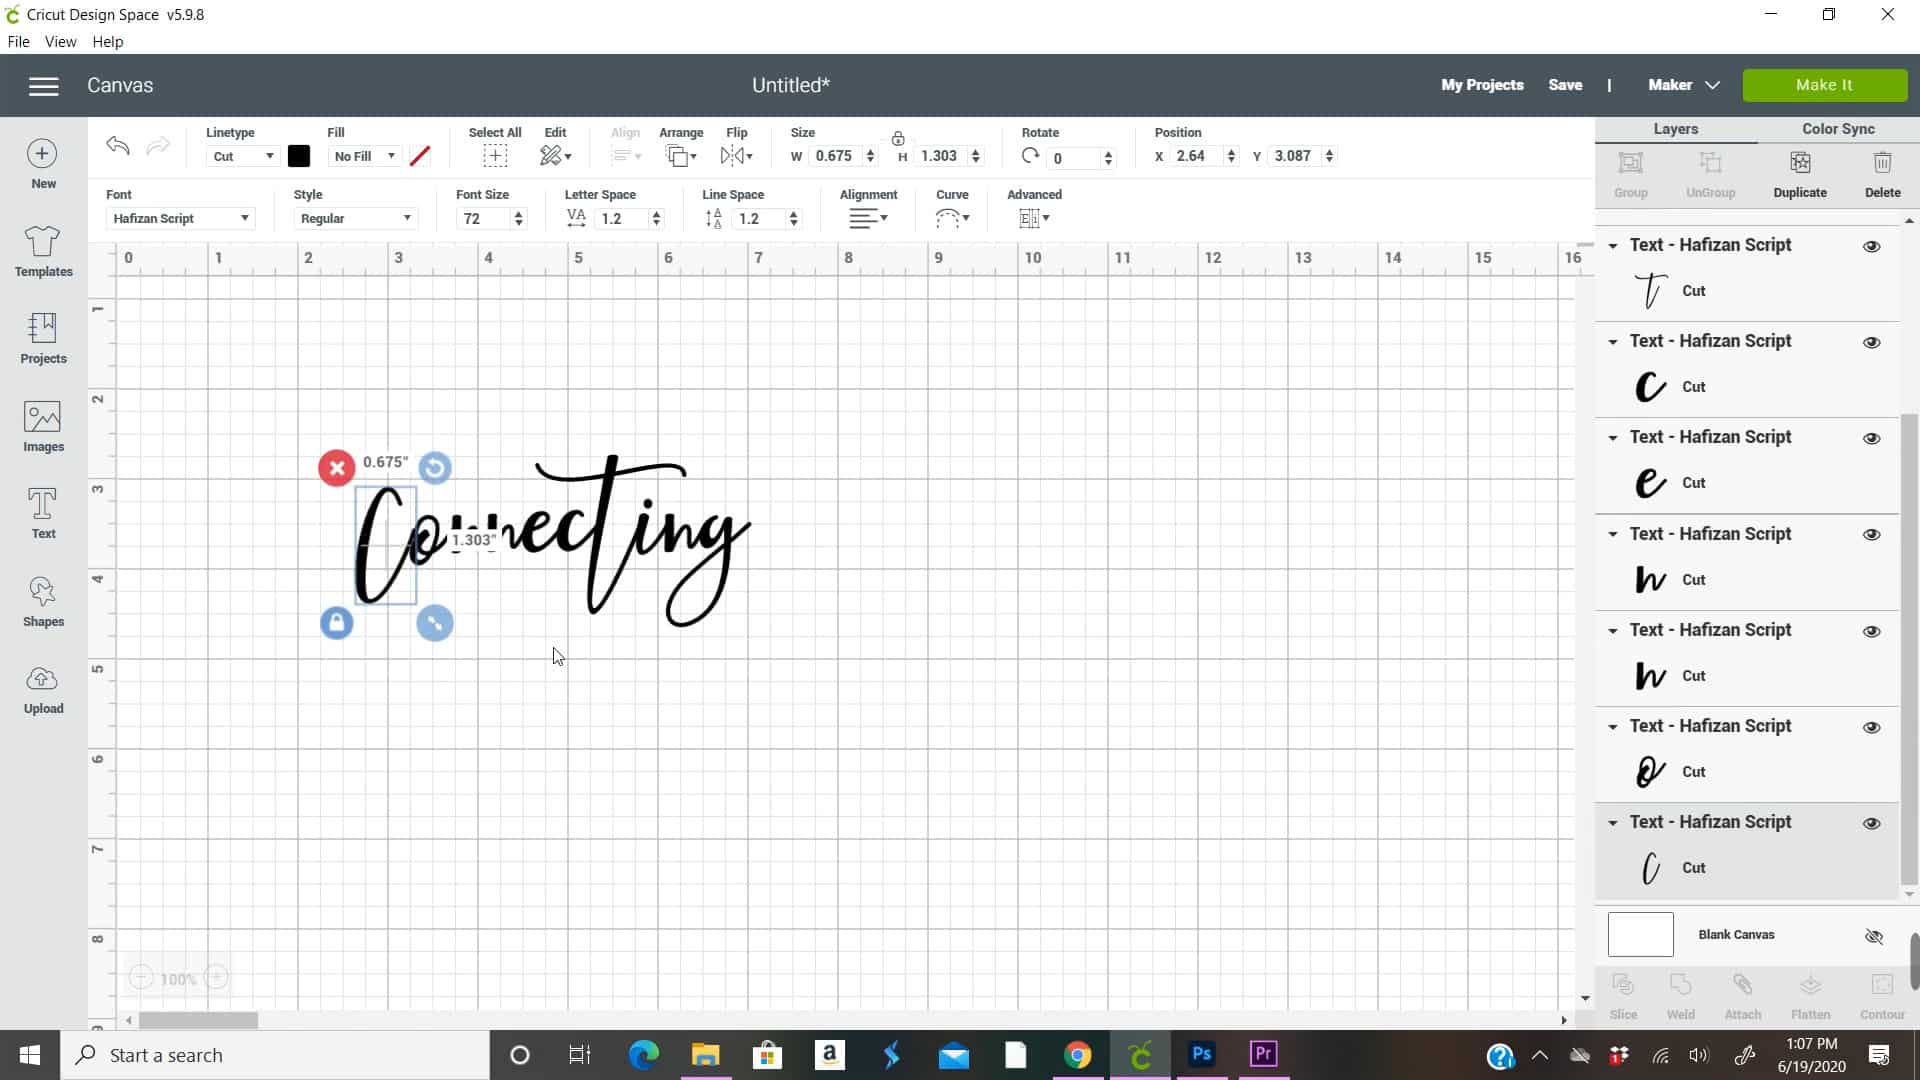Viewport: 1920px width, 1080px height.
Task: Click the Delete layer icon
Action: (1882, 162)
